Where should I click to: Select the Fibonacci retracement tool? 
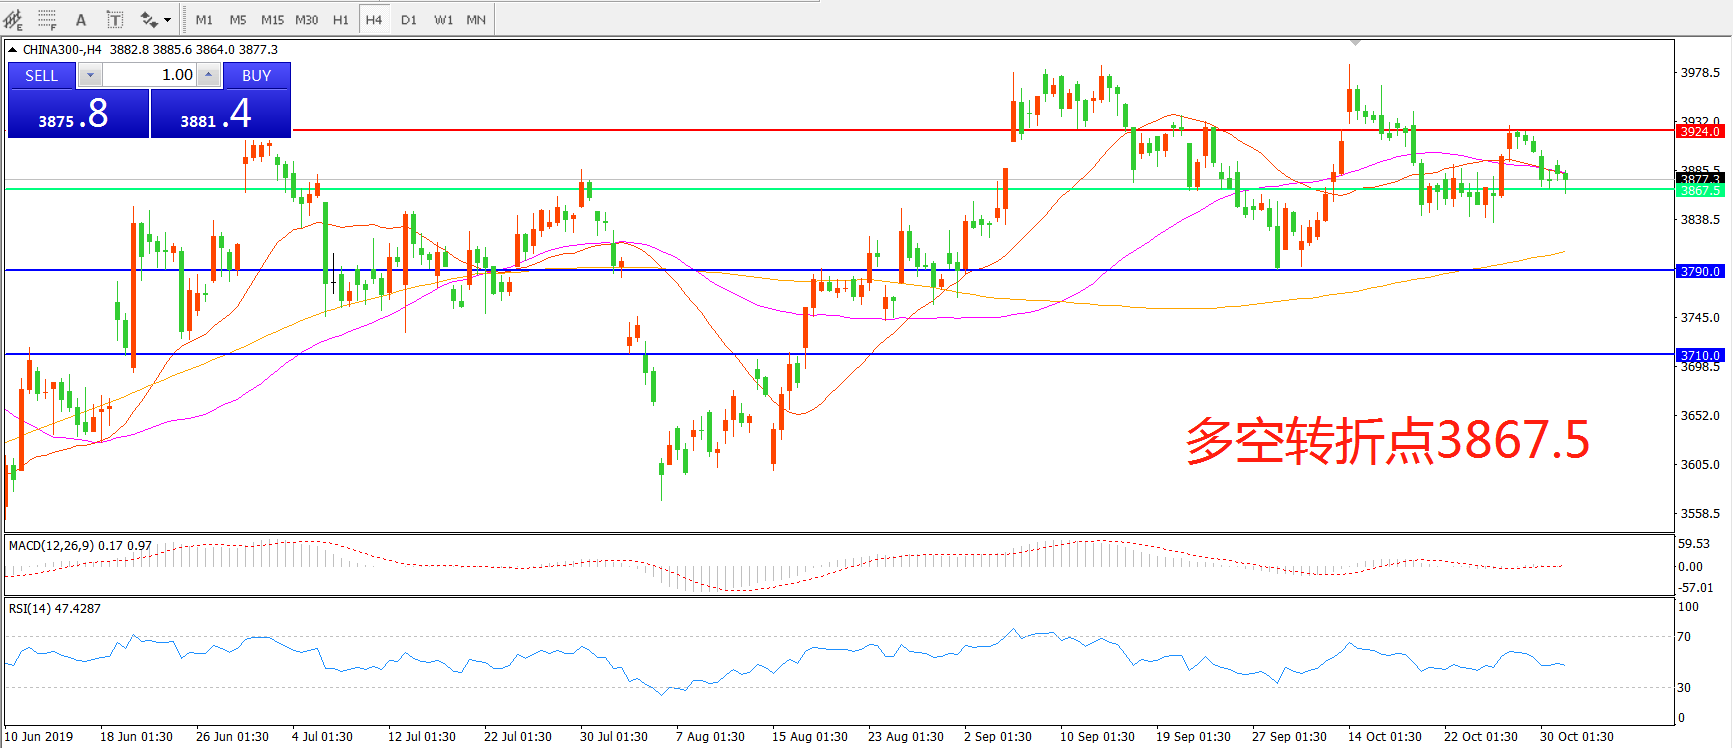[x=47, y=19]
